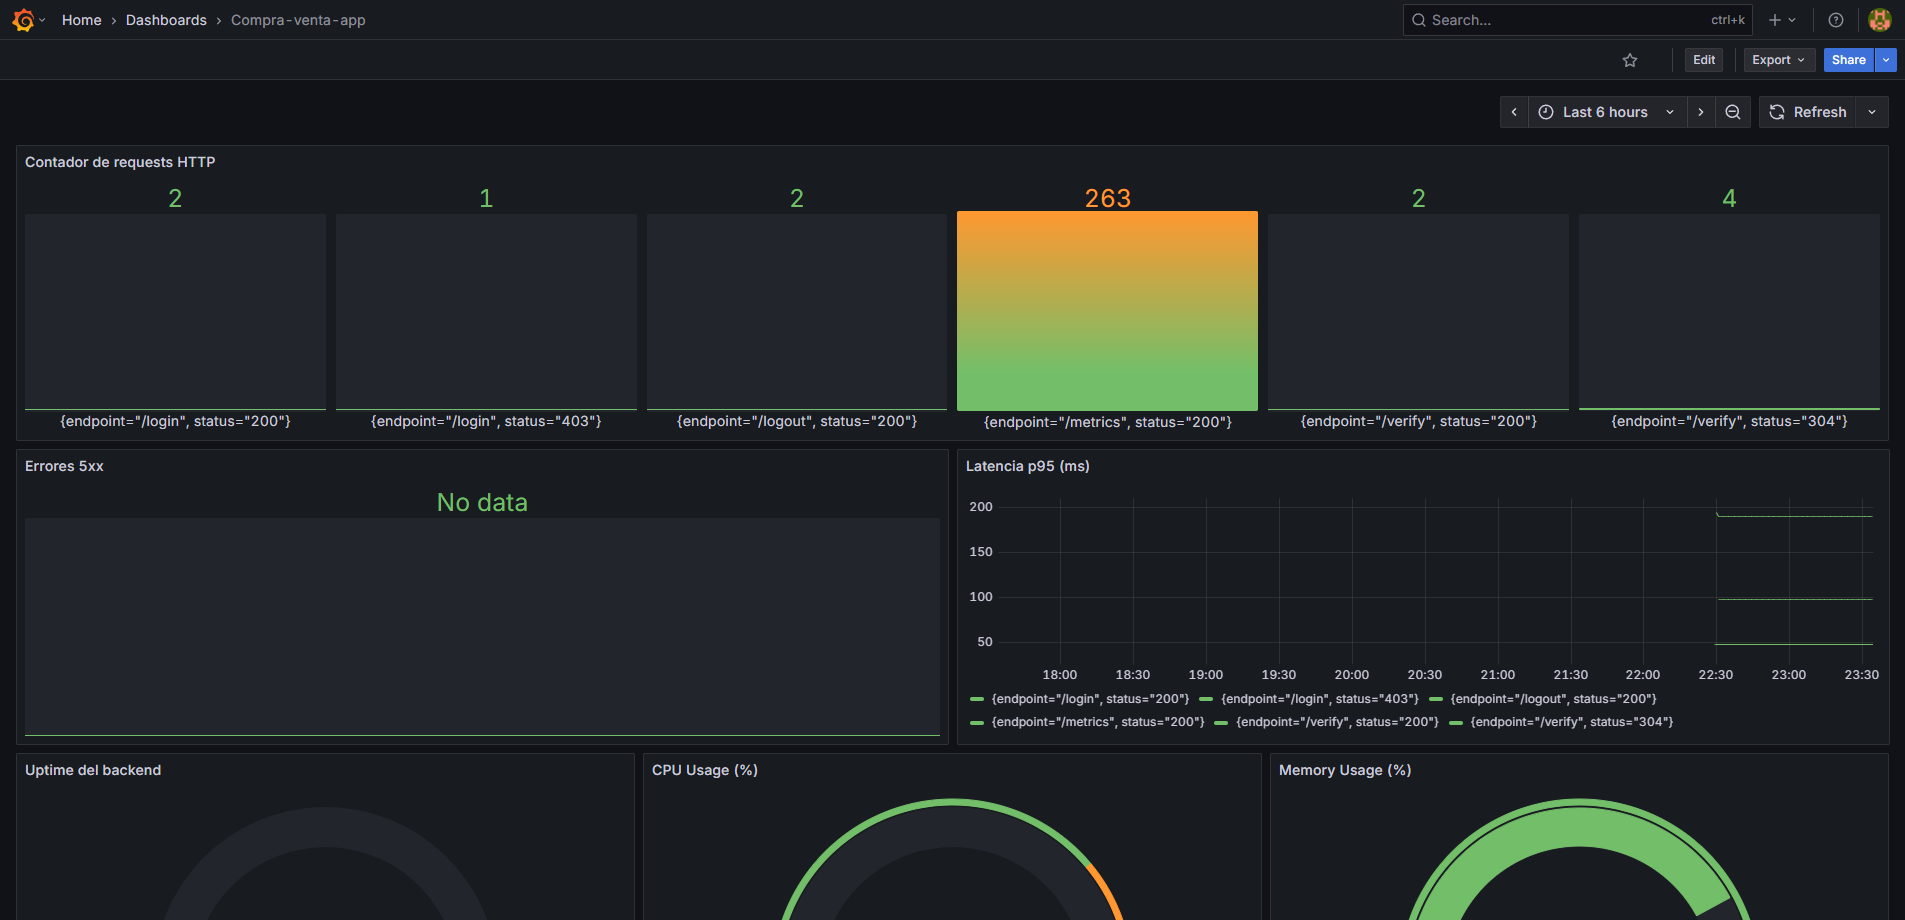The image size is (1905, 920).
Task: Toggle legend series /verify status 304
Action: 1571,722
